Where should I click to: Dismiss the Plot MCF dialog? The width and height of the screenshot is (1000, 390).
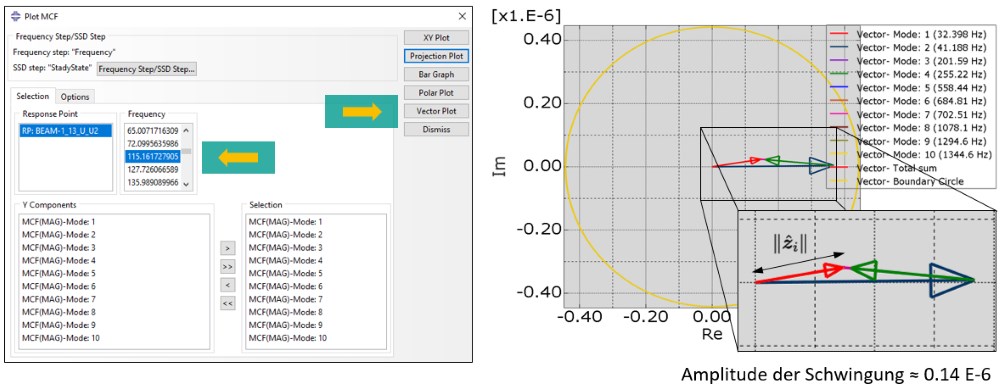(437, 129)
